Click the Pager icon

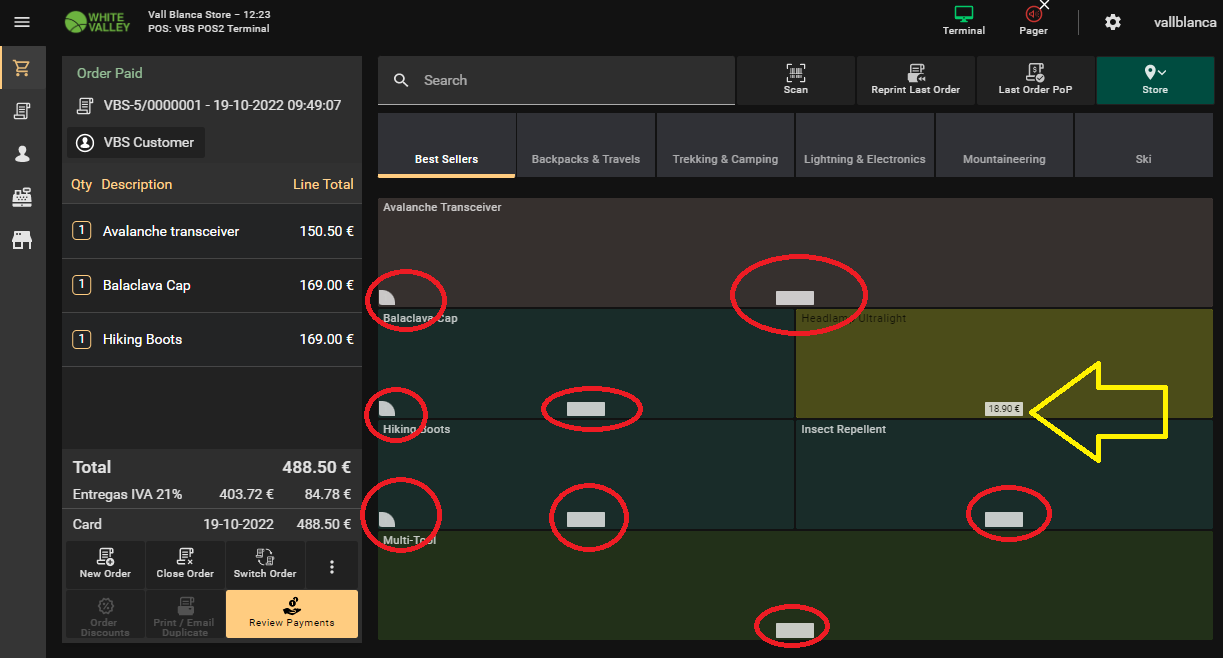coord(1033,21)
